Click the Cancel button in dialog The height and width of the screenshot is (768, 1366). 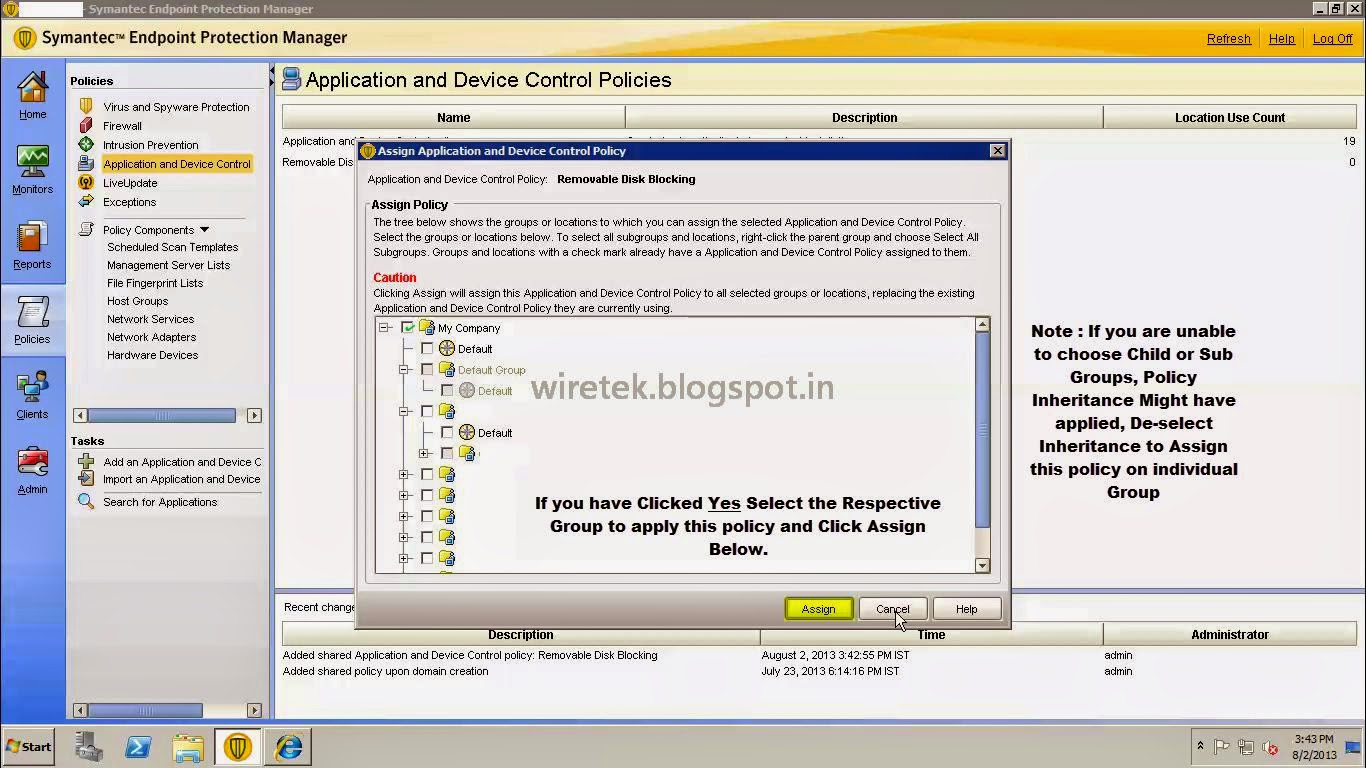coord(892,609)
